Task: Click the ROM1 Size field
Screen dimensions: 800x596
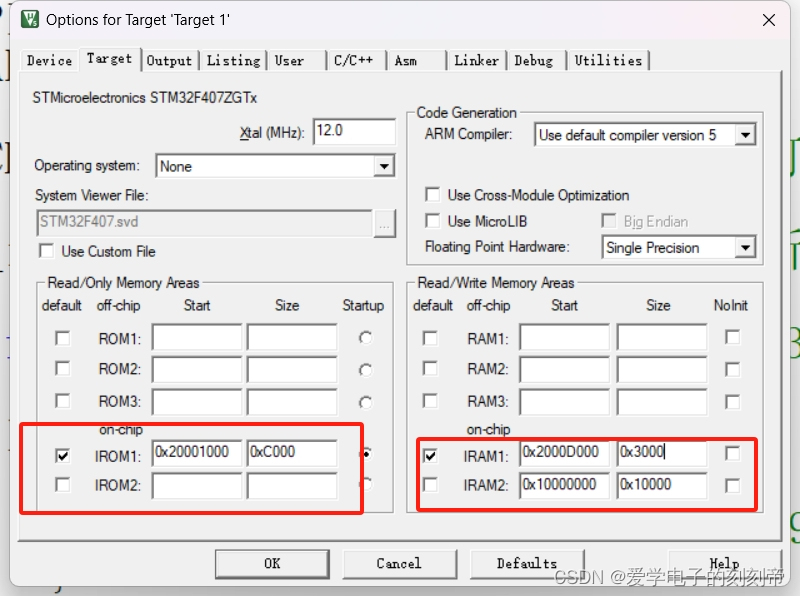Action: point(292,337)
